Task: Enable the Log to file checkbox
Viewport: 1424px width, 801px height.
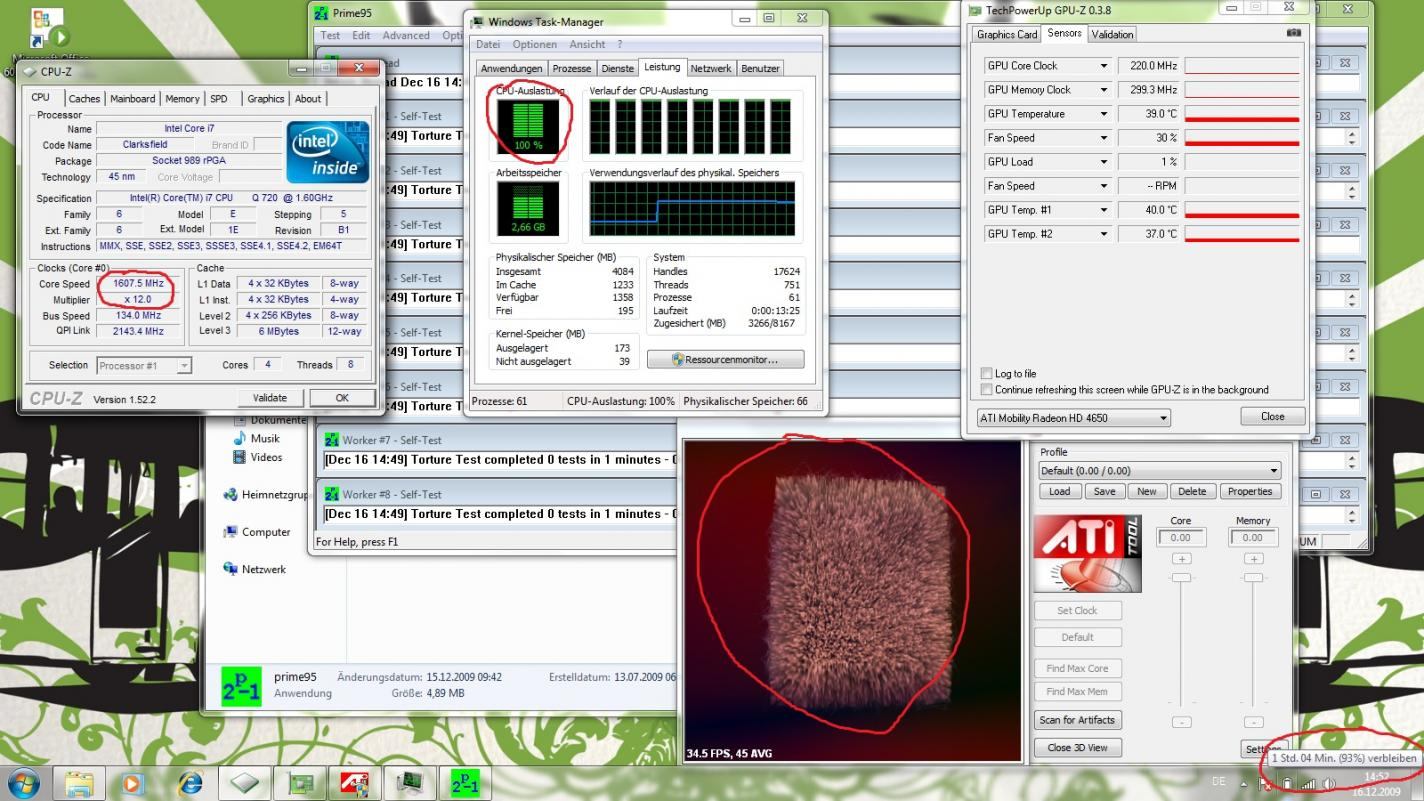Action: tap(988, 374)
